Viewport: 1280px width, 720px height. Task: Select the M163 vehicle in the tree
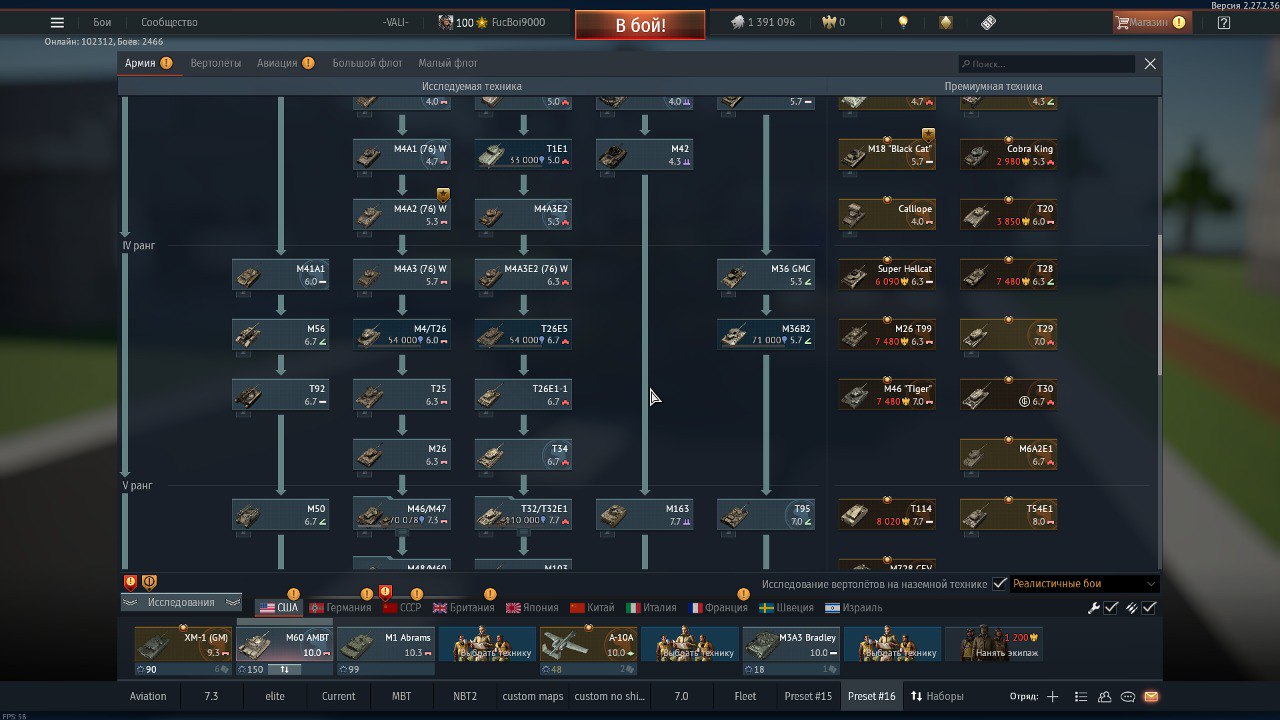tap(644, 515)
